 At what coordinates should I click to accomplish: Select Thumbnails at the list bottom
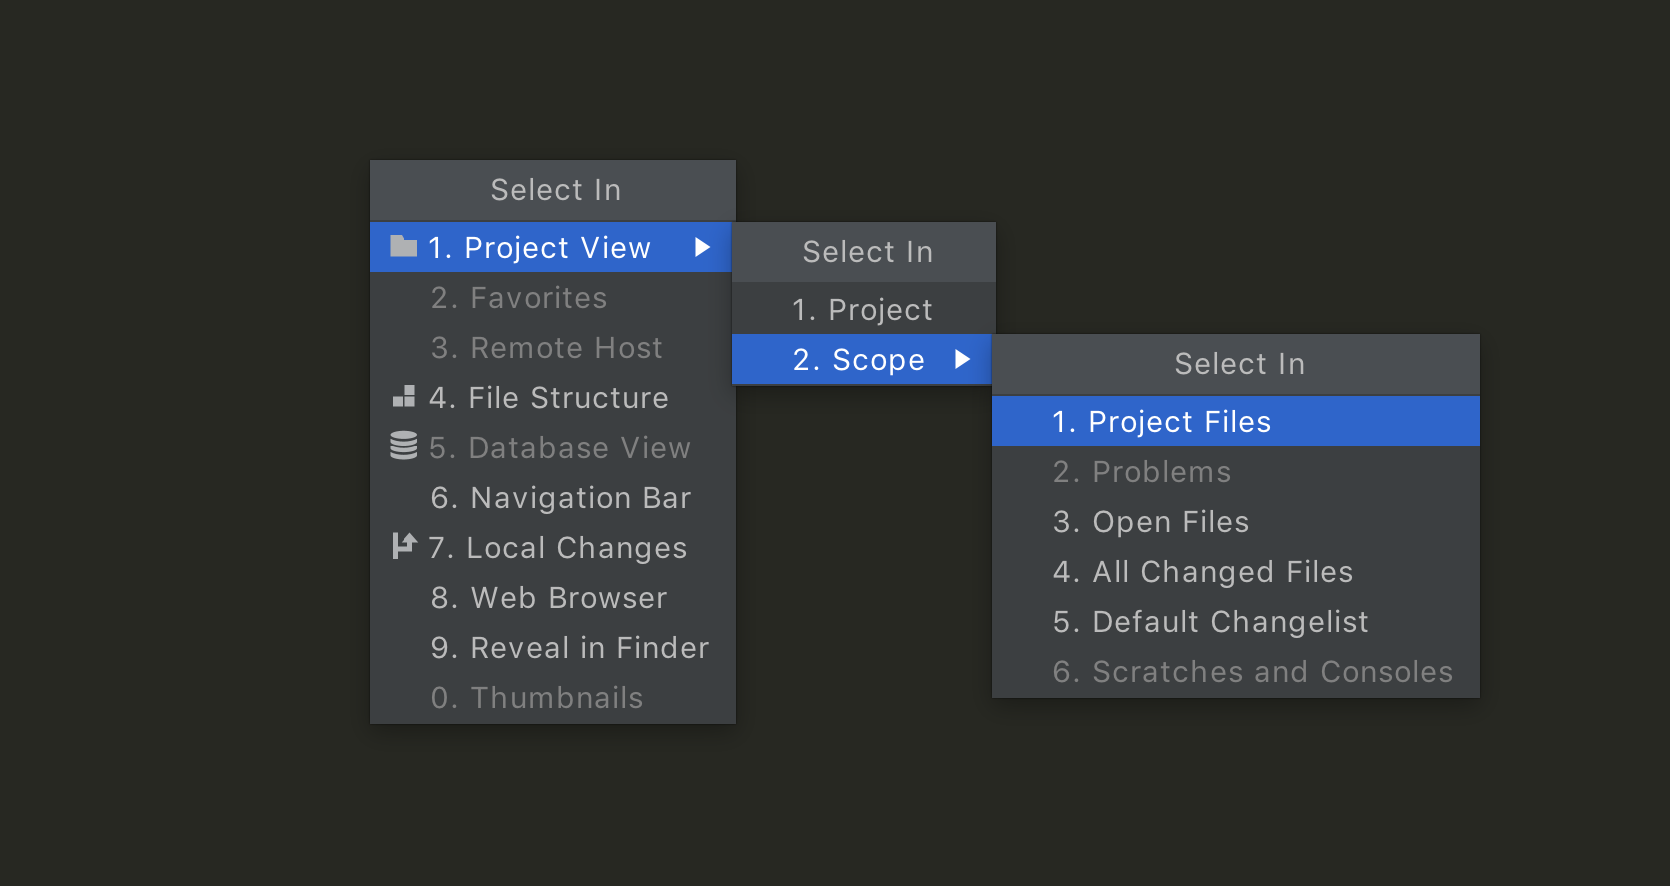(x=536, y=698)
